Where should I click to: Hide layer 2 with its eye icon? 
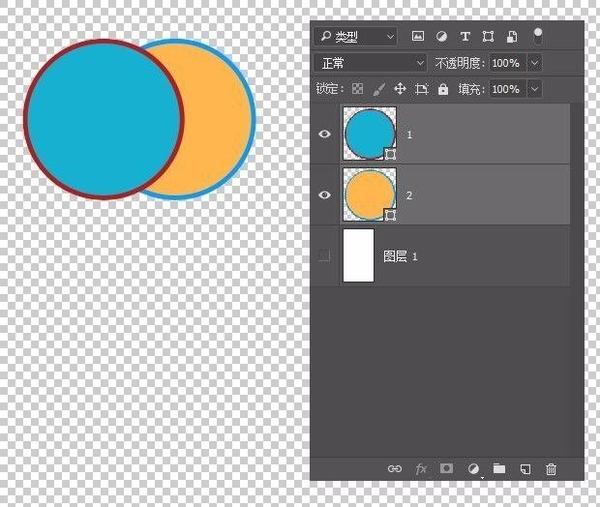coord(324,195)
